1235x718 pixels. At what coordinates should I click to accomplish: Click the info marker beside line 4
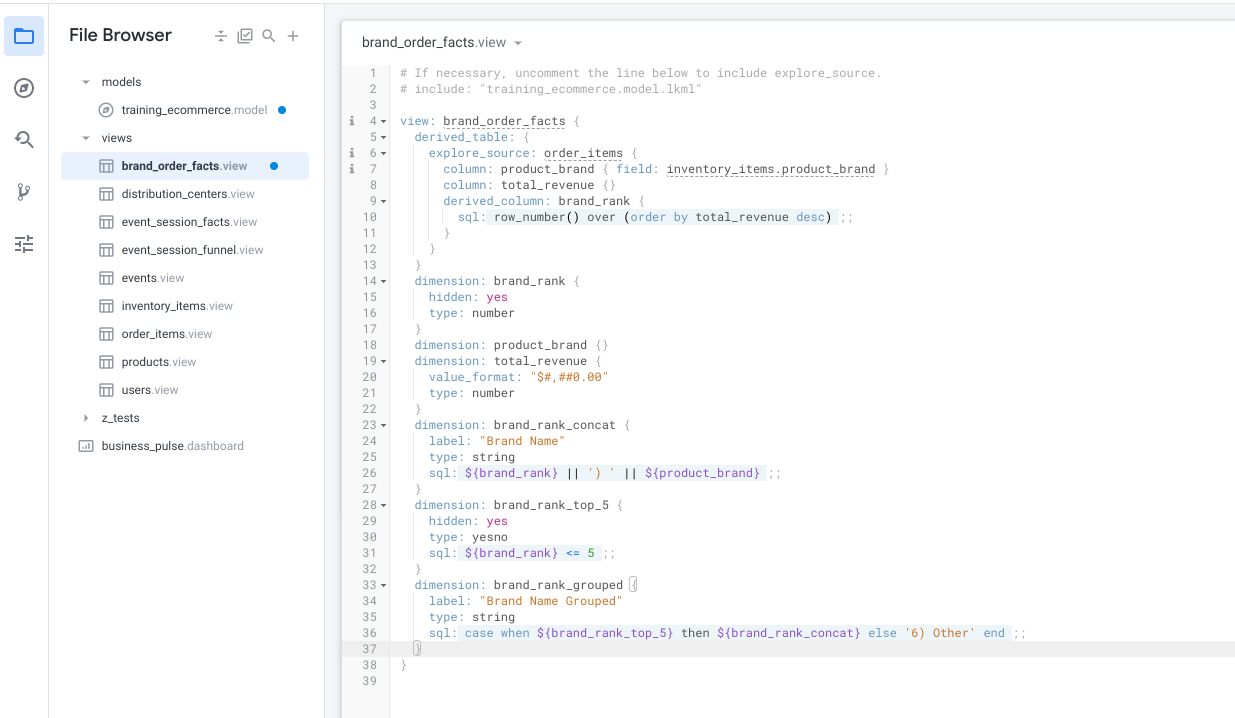tap(352, 121)
